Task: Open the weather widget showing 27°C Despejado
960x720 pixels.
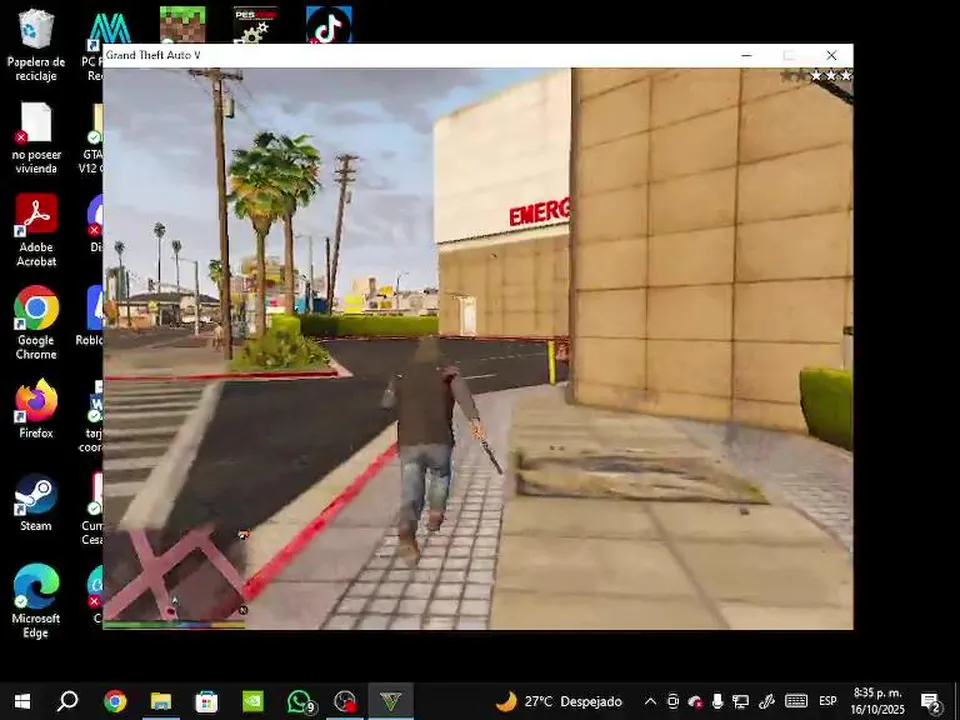Action: (558, 702)
